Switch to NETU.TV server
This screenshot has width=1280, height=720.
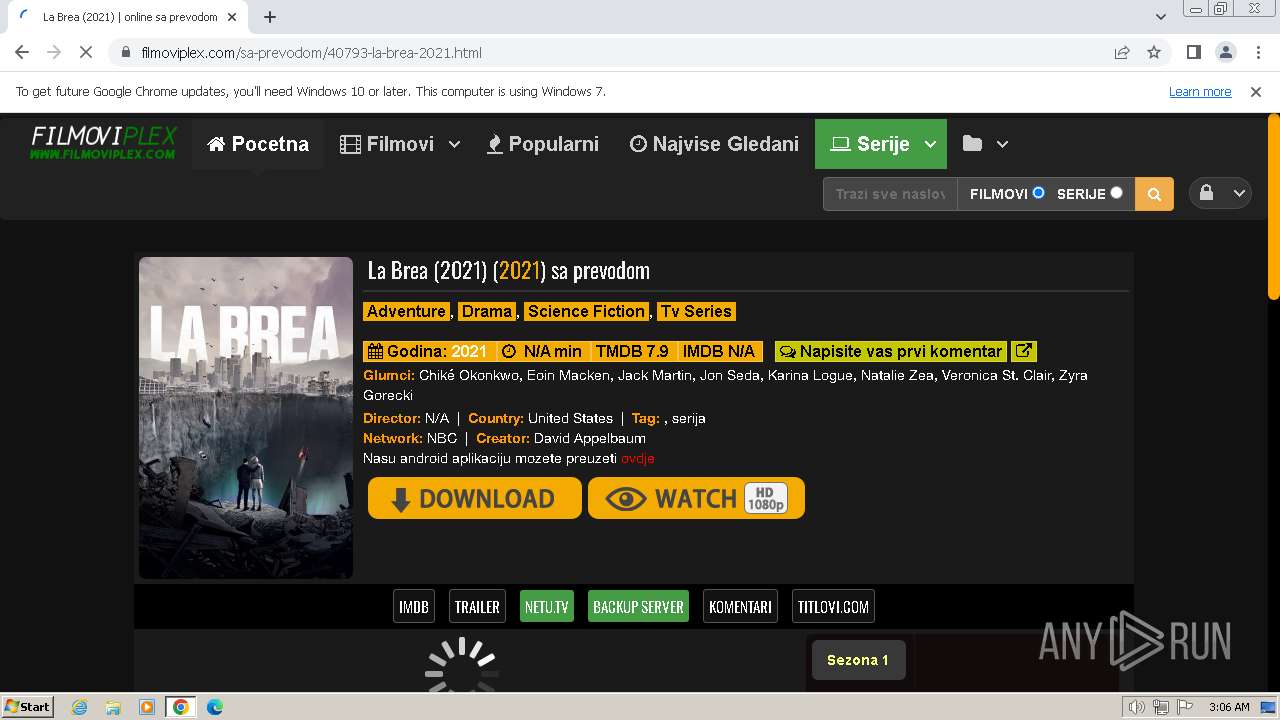coord(547,606)
